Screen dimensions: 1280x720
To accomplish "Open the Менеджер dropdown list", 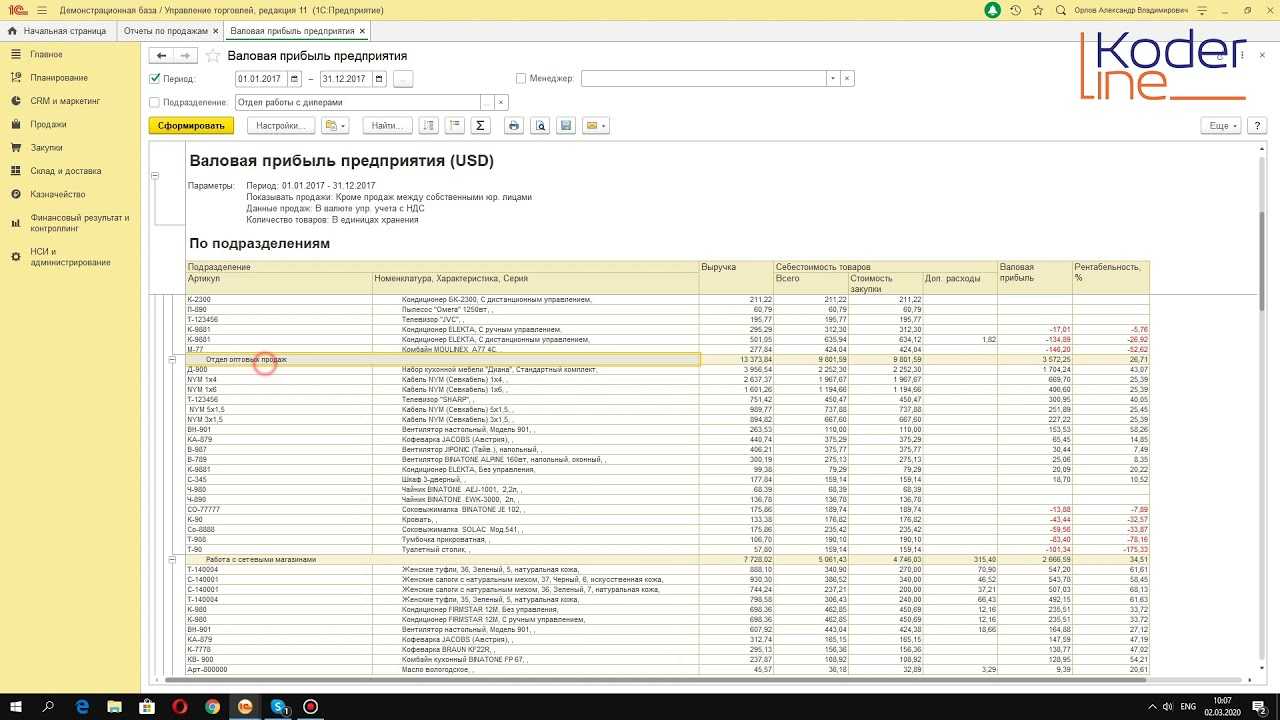I will (x=832, y=79).
